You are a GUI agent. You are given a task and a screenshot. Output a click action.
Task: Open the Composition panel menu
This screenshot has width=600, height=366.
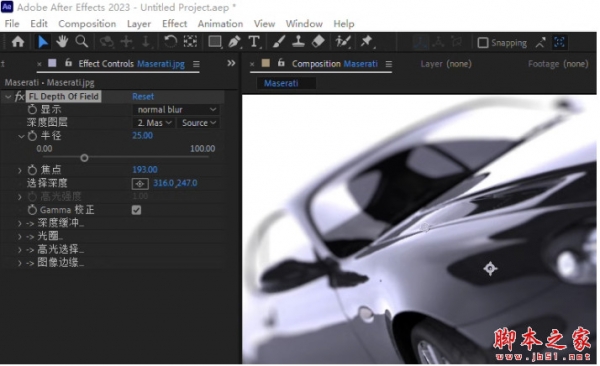coord(389,64)
